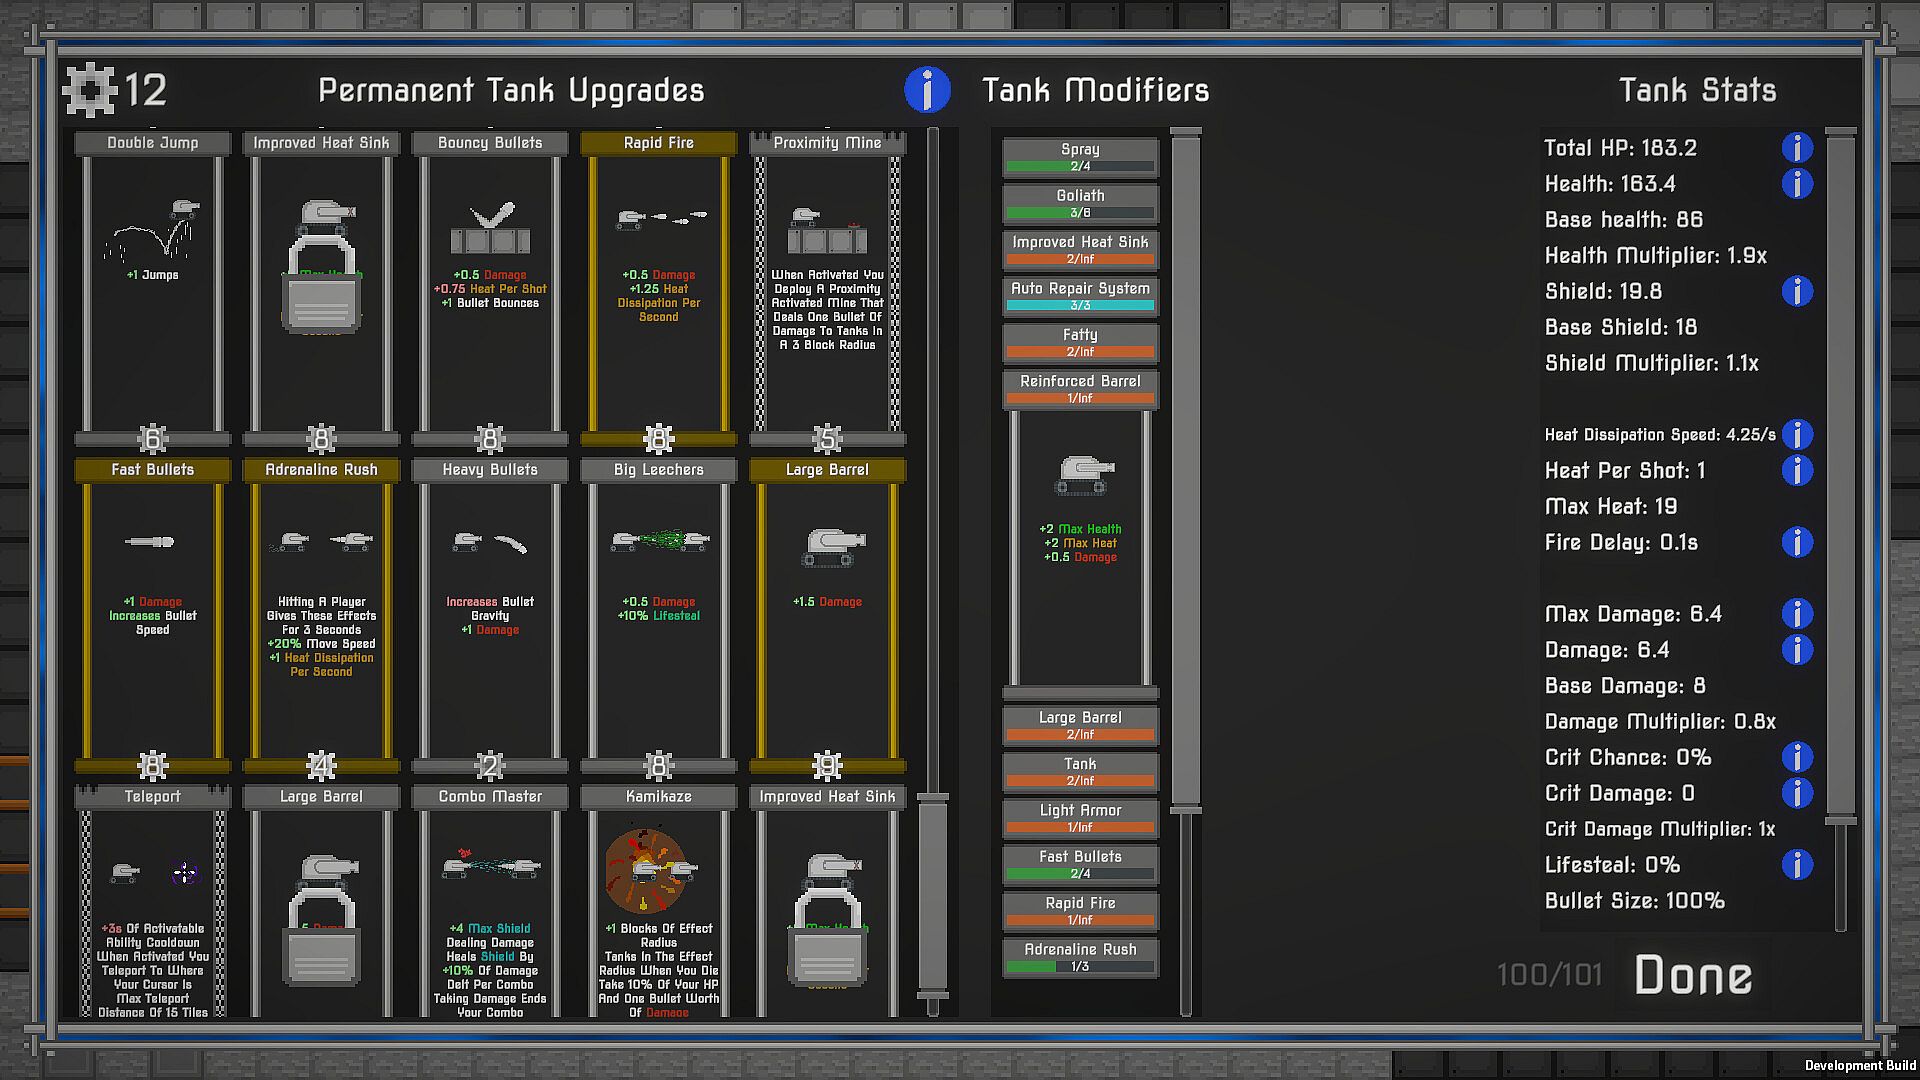1920x1080 pixels.
Task: Click the Total HP info icon
Action: pos(1797,148)
